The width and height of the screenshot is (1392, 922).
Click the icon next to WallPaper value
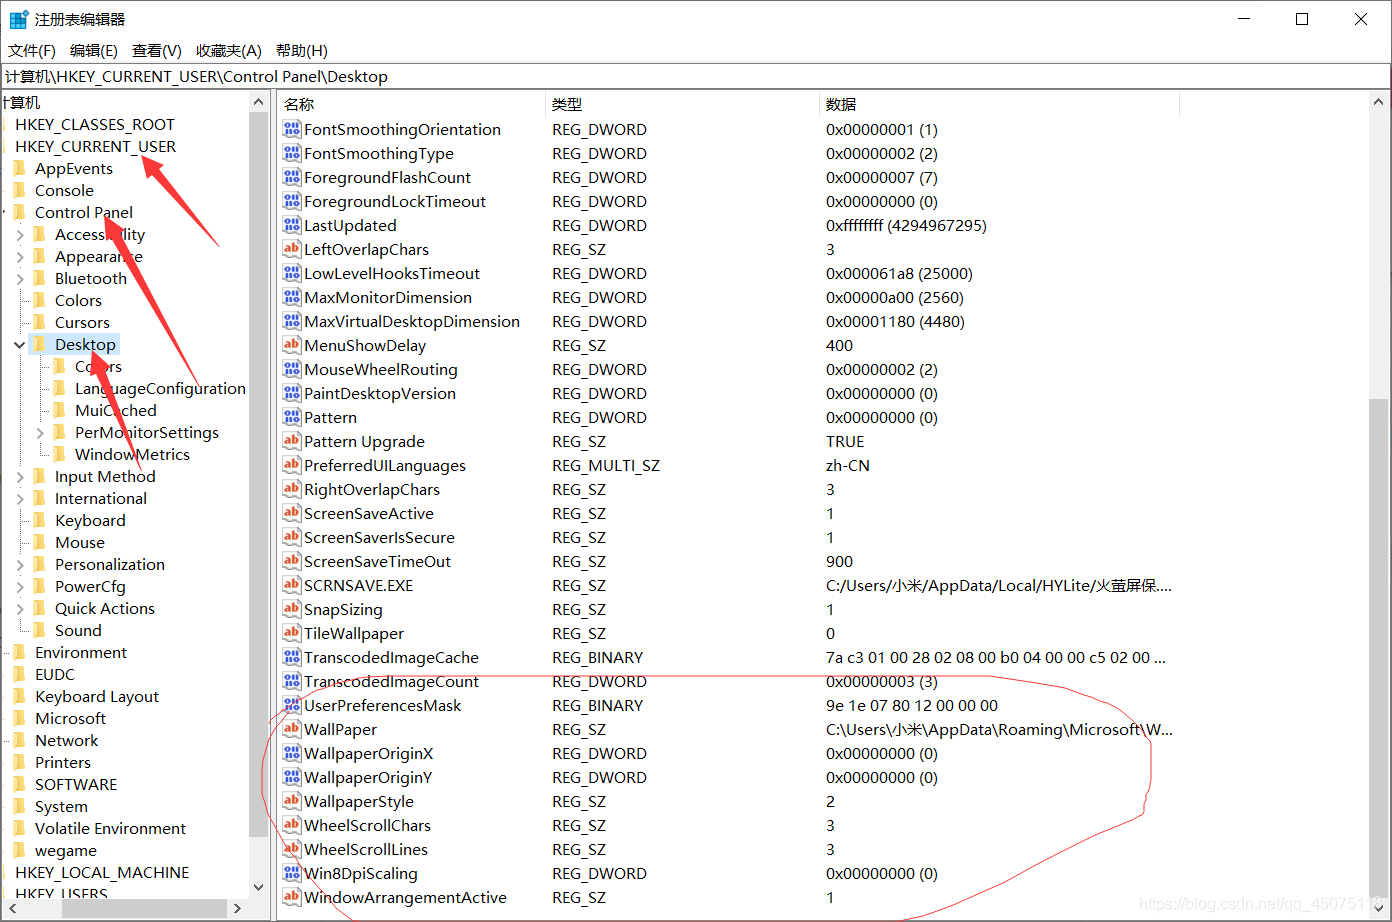292,729
